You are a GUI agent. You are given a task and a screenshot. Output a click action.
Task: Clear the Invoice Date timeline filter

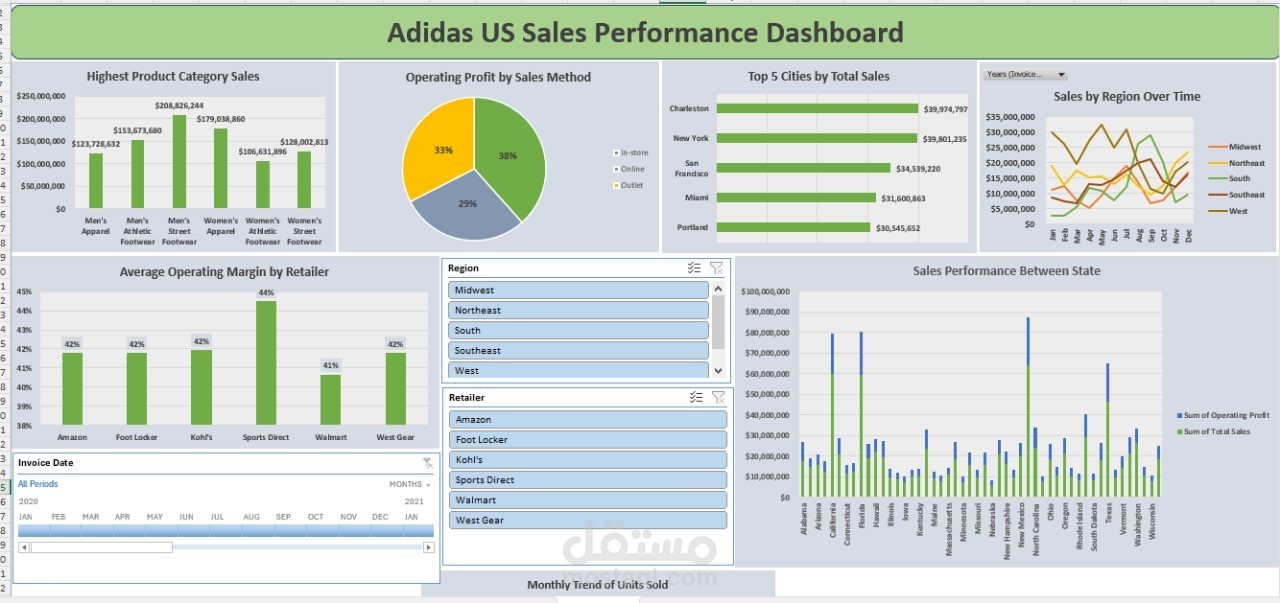point(428,463)
